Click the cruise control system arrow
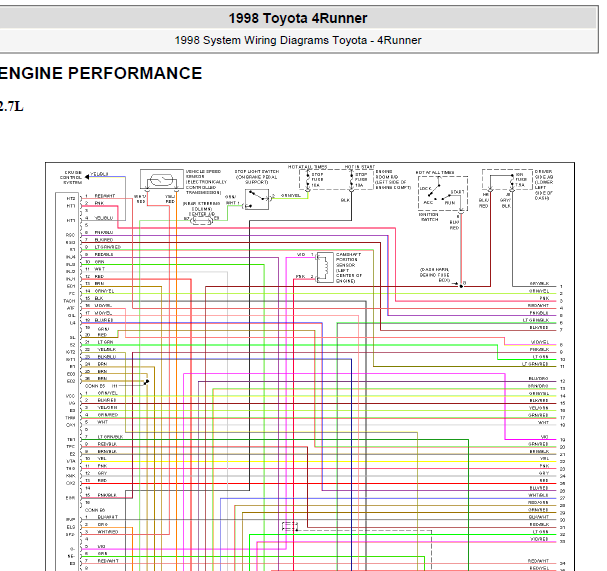This screenshot has height=571, width=607. tap(87, 177)
